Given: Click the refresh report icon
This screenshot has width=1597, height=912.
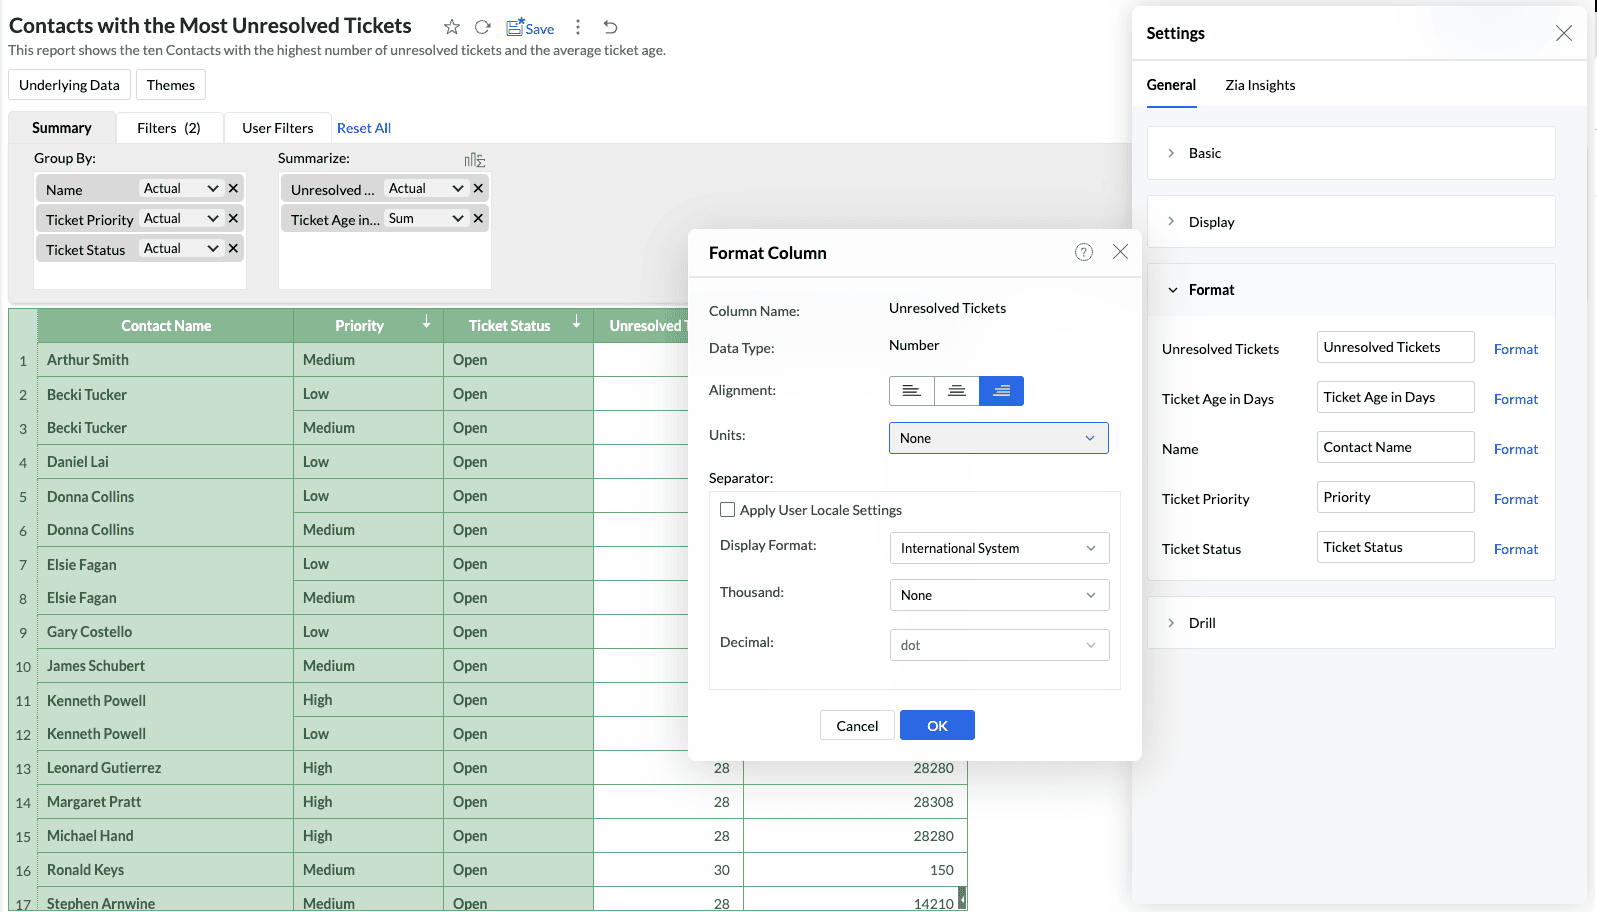Looking at the screenshot, I should [483, 27].
